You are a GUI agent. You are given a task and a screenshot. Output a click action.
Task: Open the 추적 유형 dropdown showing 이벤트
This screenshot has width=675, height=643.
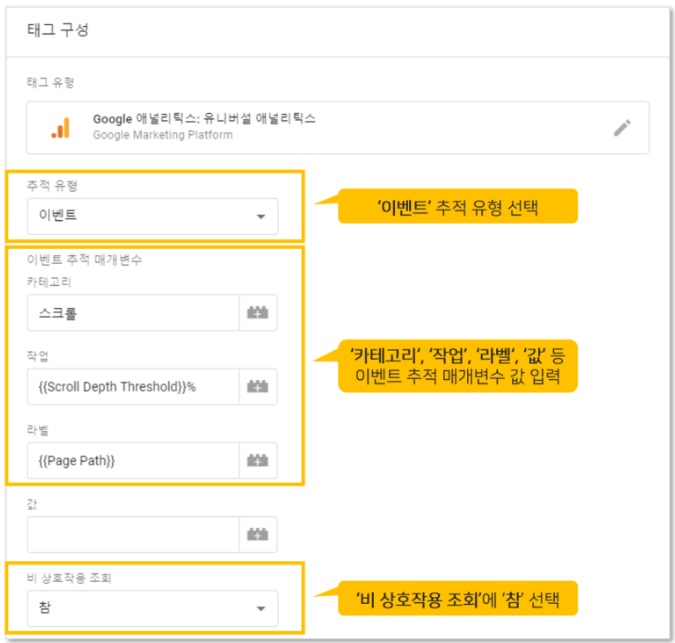(152, 216)
